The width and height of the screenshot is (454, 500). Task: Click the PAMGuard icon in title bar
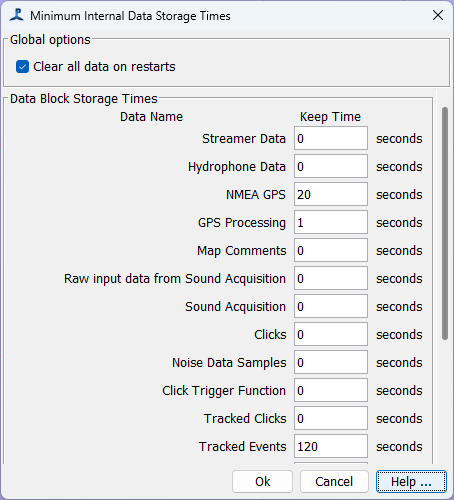click(17, 15)
